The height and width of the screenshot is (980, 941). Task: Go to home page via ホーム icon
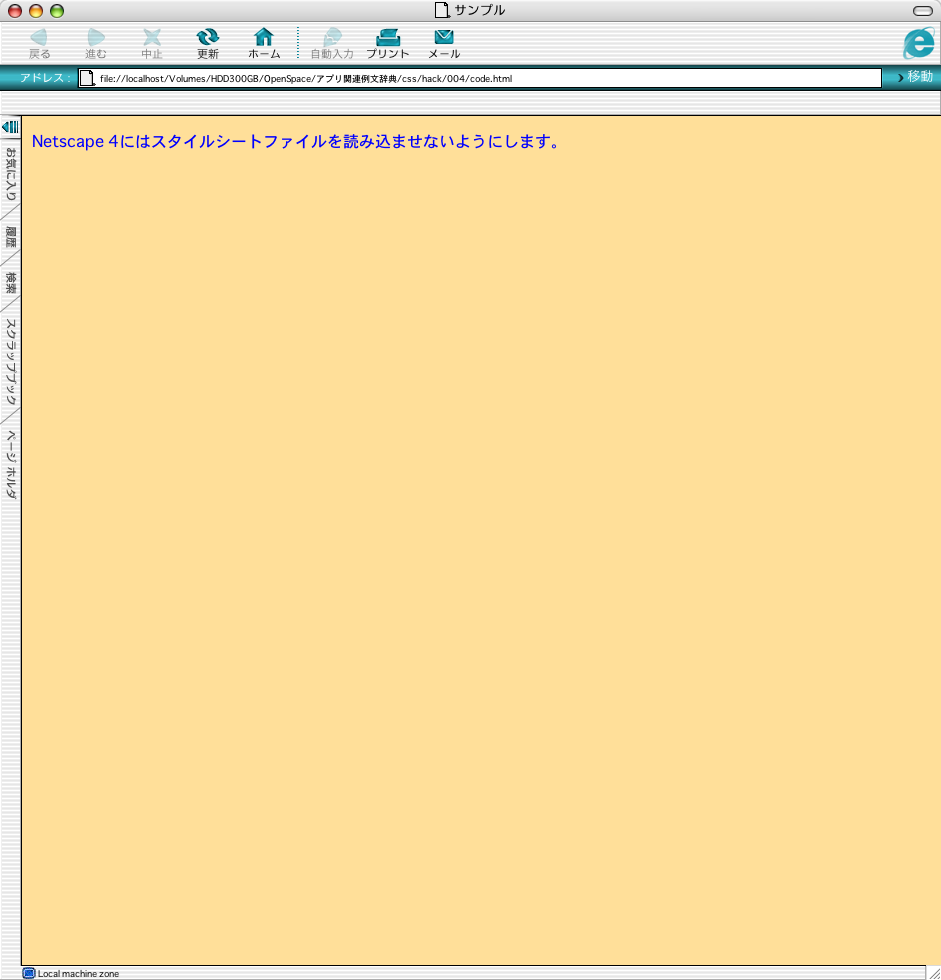(264, 38)
